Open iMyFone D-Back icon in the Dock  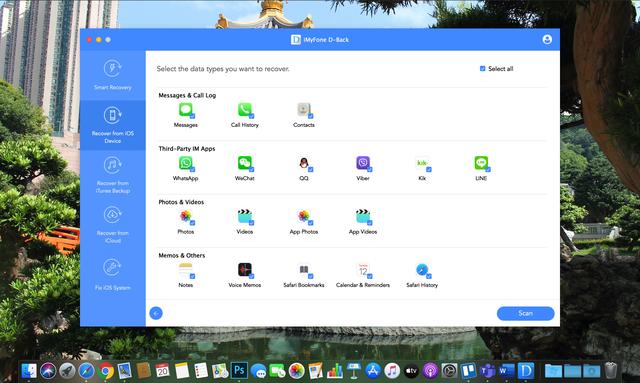[x=526, y=371]
